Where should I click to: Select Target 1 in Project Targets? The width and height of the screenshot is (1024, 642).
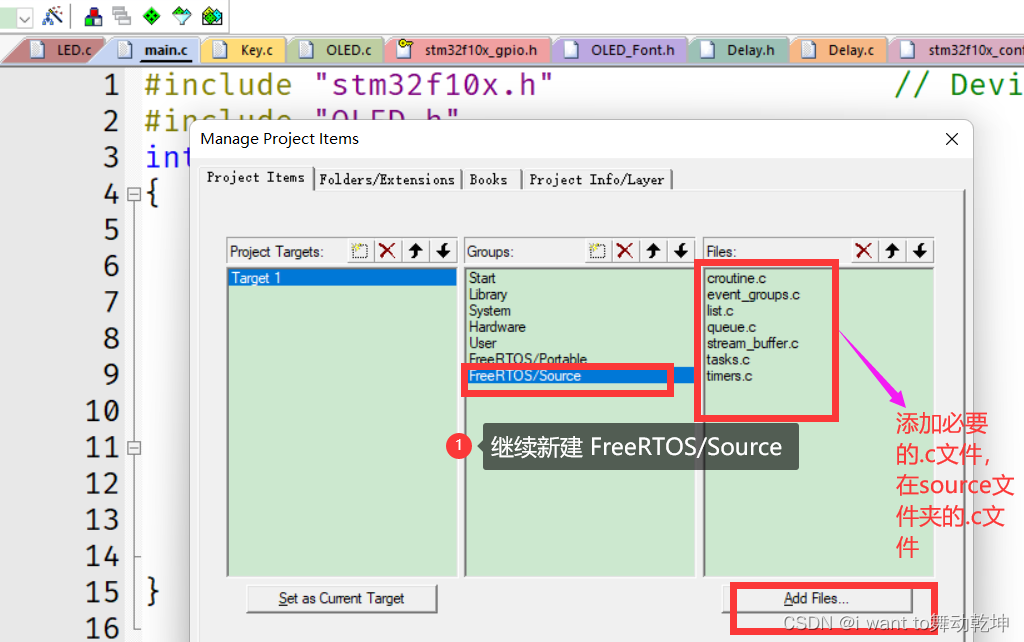[x=342, y=278]
